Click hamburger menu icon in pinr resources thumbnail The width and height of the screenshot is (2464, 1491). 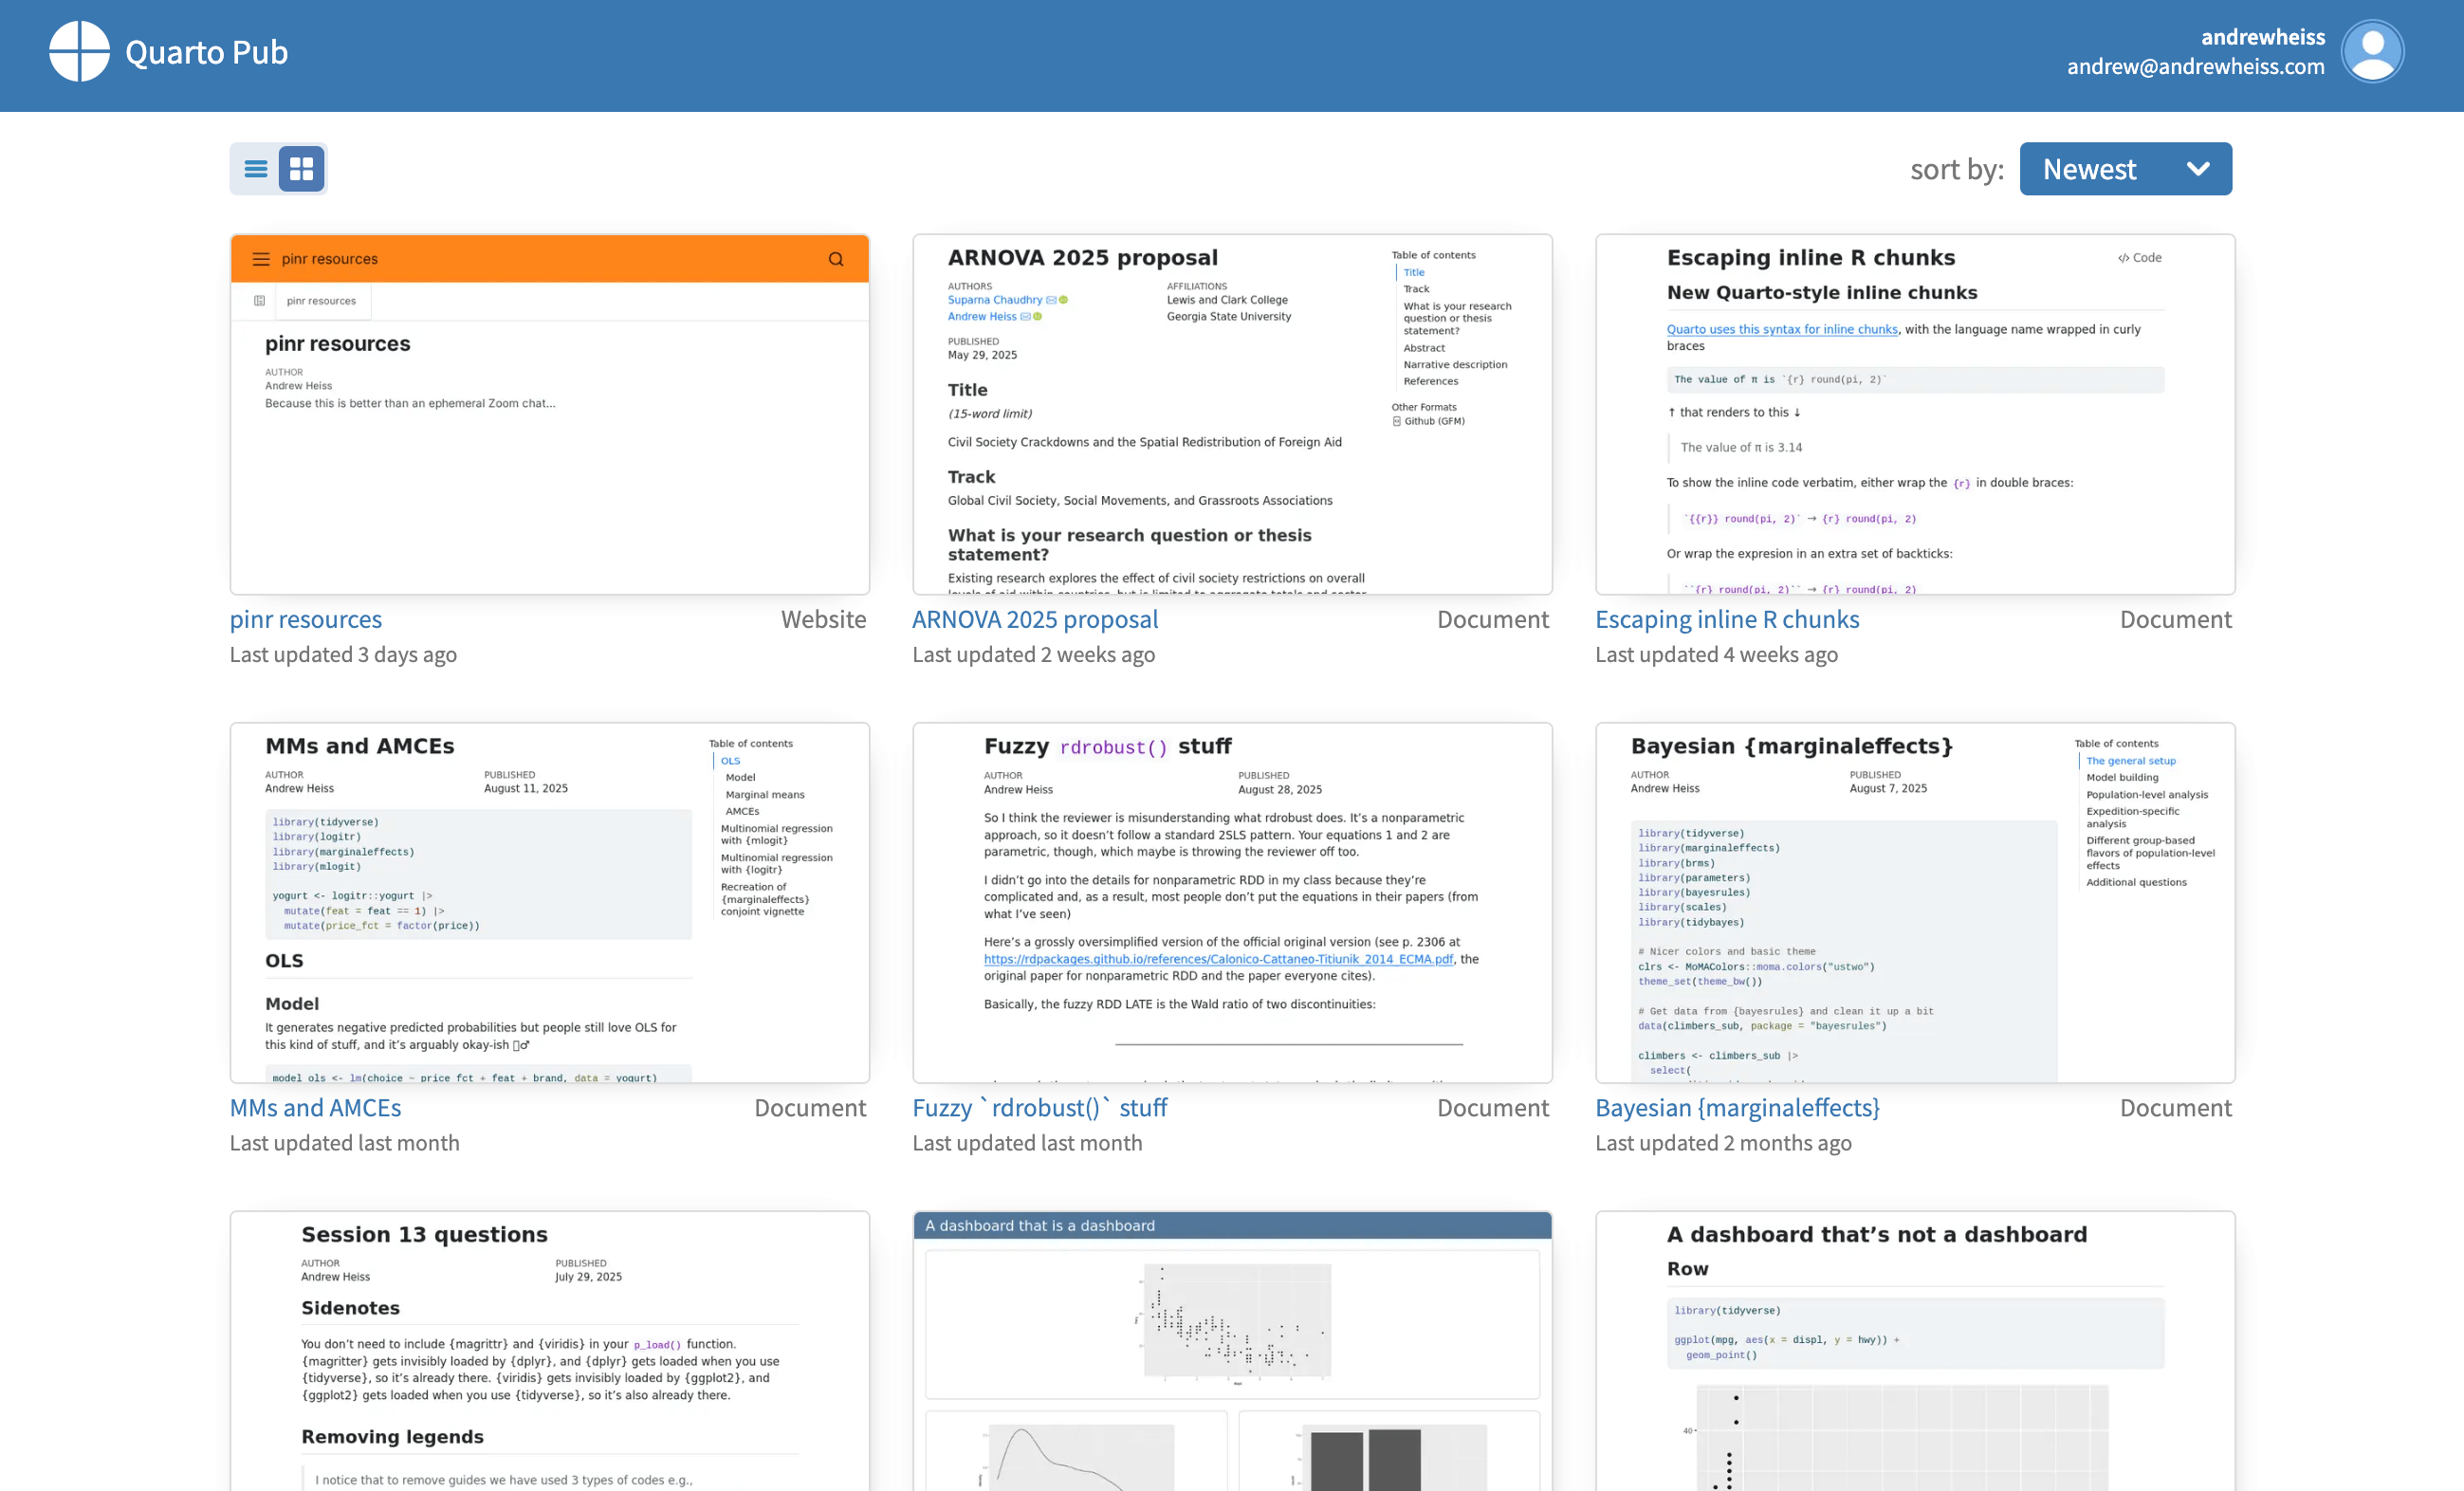[x=261, y=259]
